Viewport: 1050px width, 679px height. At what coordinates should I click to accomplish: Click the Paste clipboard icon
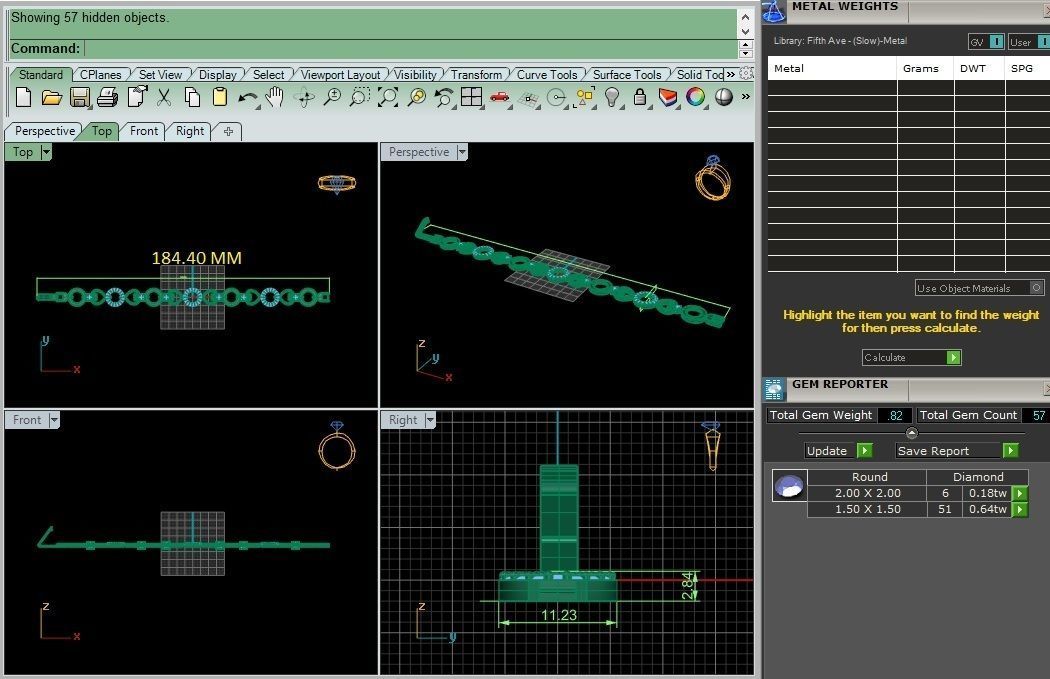220,98
